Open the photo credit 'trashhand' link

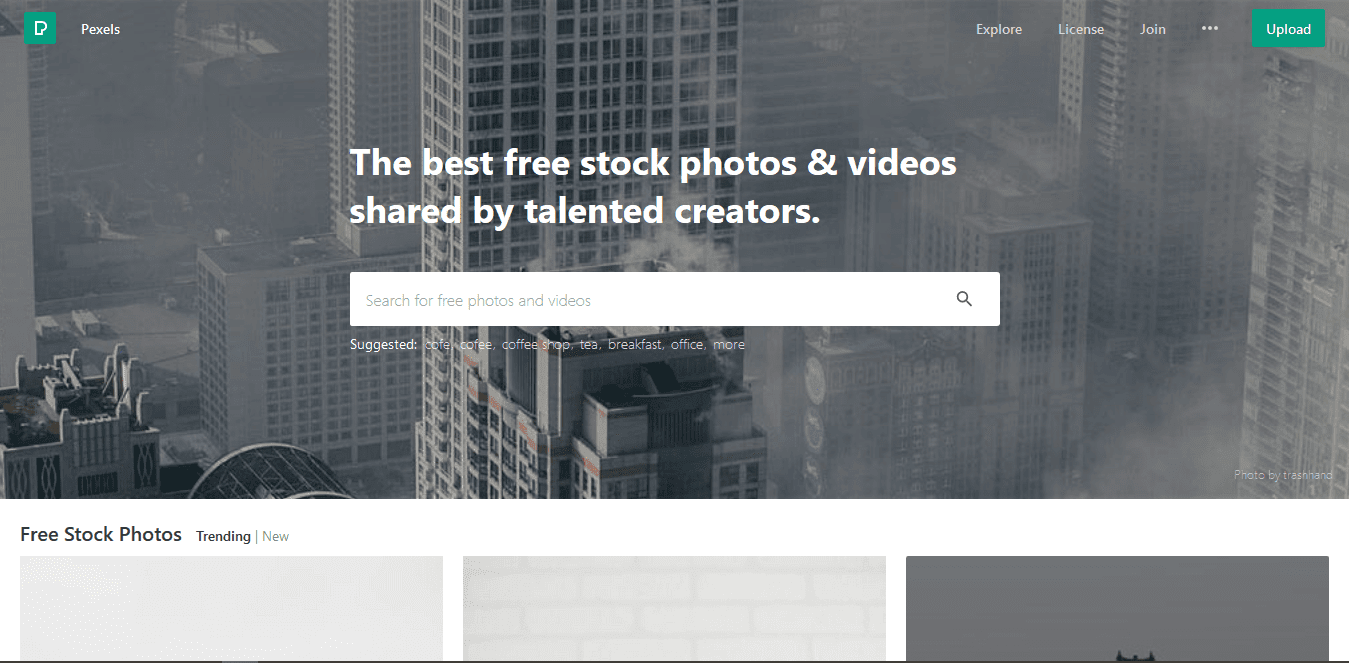click(x=1307, y=475)
